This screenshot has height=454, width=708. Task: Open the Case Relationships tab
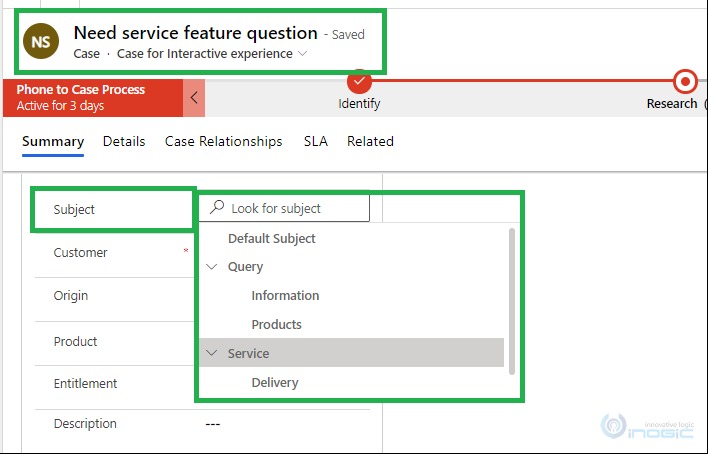tap(224, 141)
